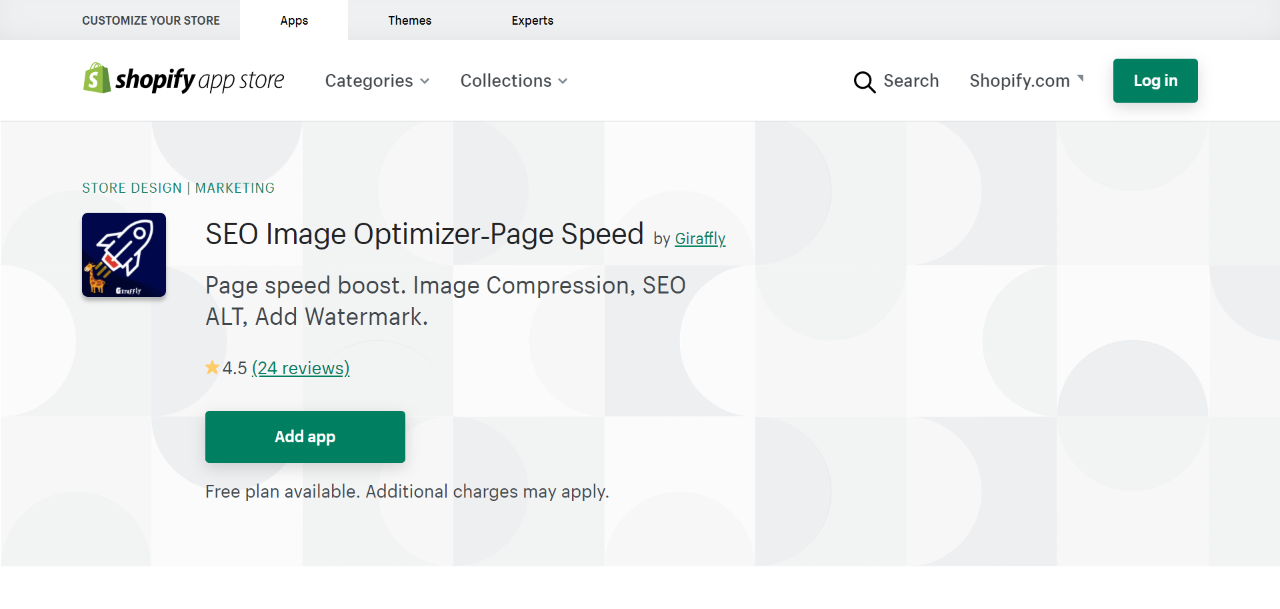Click the green Log in button

click(x=1155, y=81)
